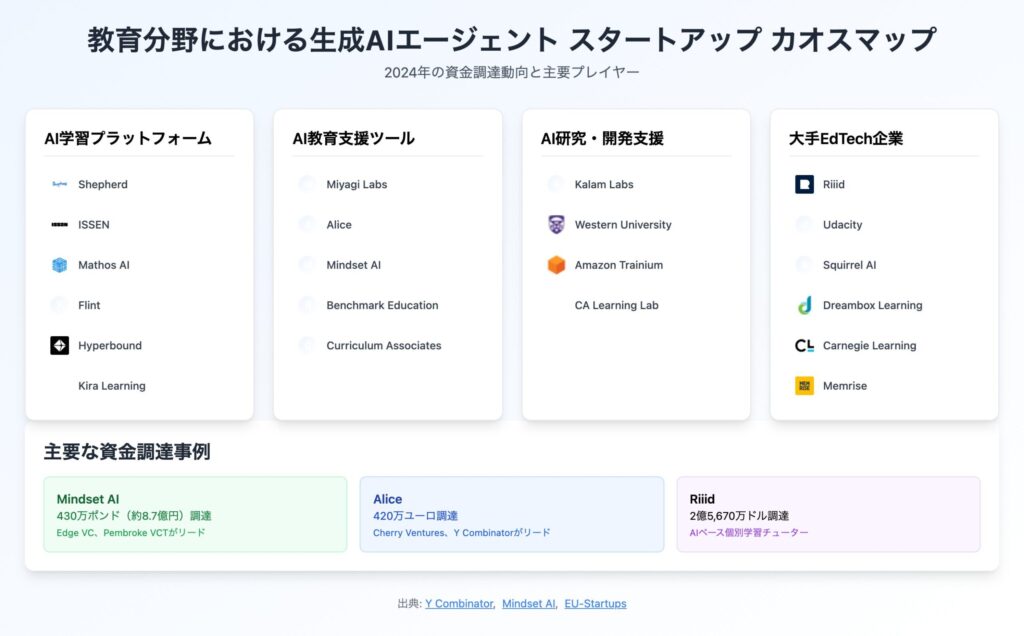
Task: Click the Shepherd company name
Action: (103, 184)
